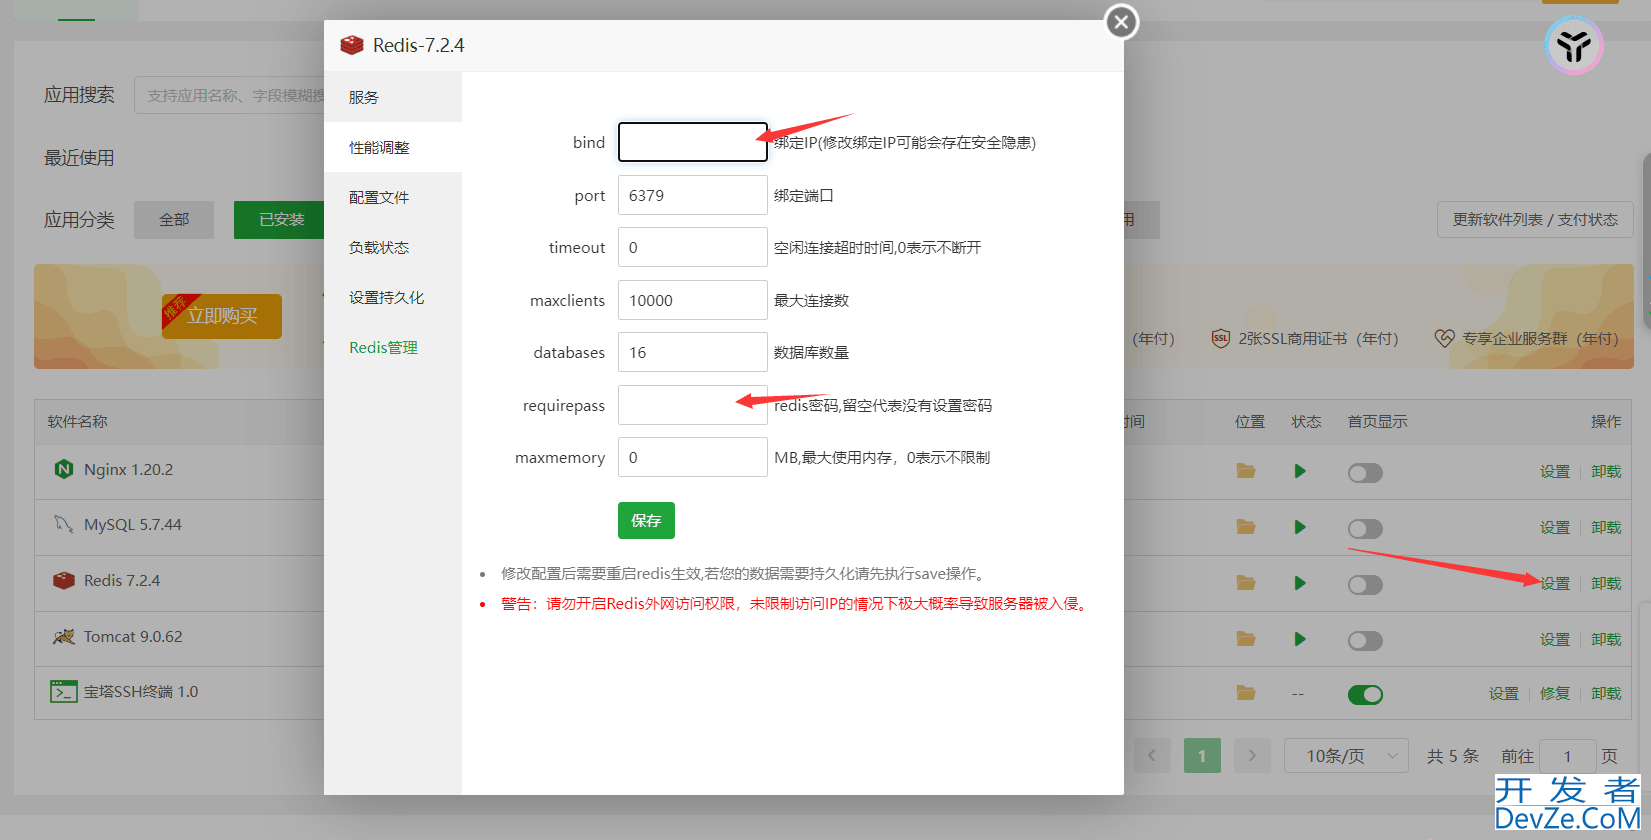This screenshot has width=1651, height=840.
Task: Click the Redis cube icon in dialog title
Action: (x=352, y=45)
